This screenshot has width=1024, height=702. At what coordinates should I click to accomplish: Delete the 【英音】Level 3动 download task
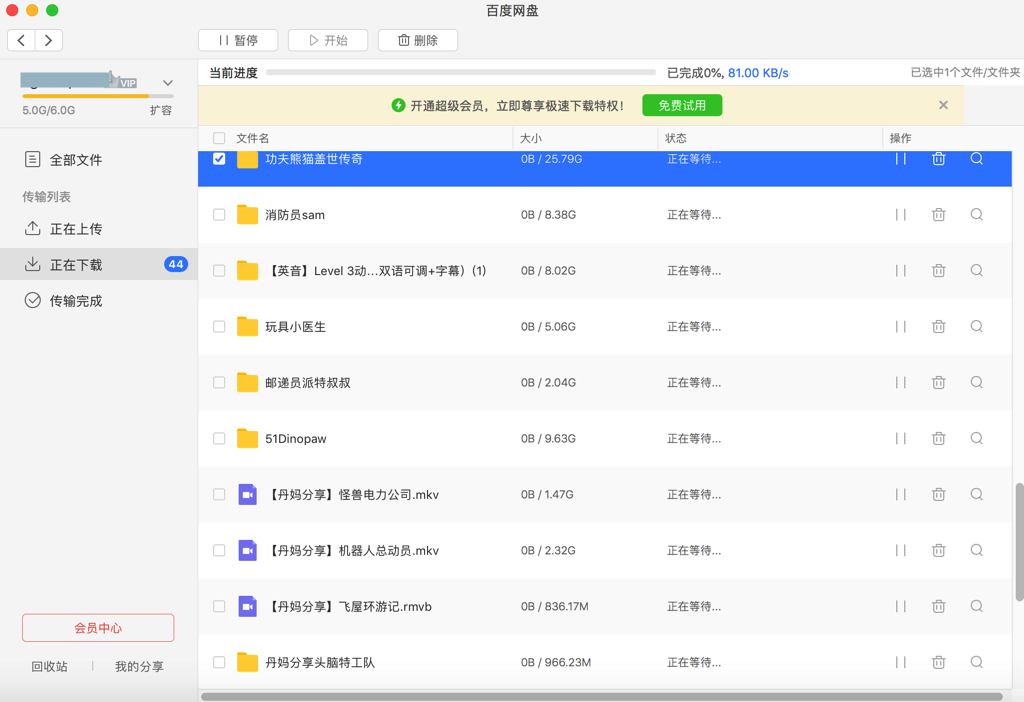tap(938, 270)
